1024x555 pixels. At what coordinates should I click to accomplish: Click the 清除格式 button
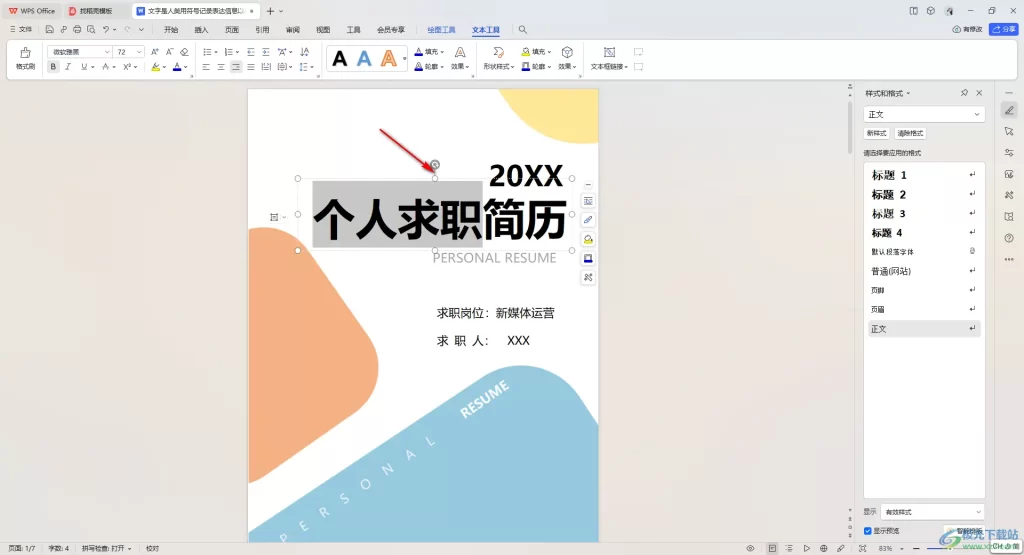click(x=910, y=133)
